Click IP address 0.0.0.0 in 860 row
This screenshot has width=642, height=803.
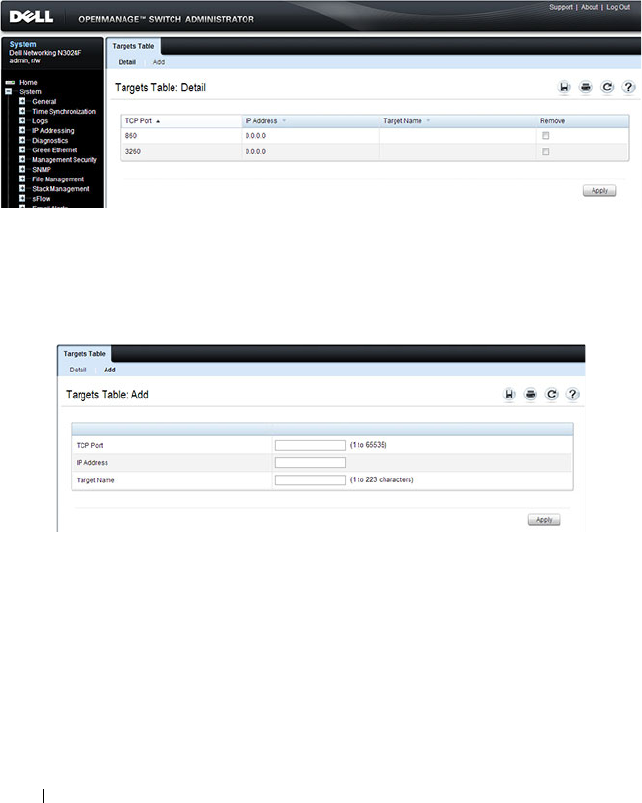click(x=255, y=136)
